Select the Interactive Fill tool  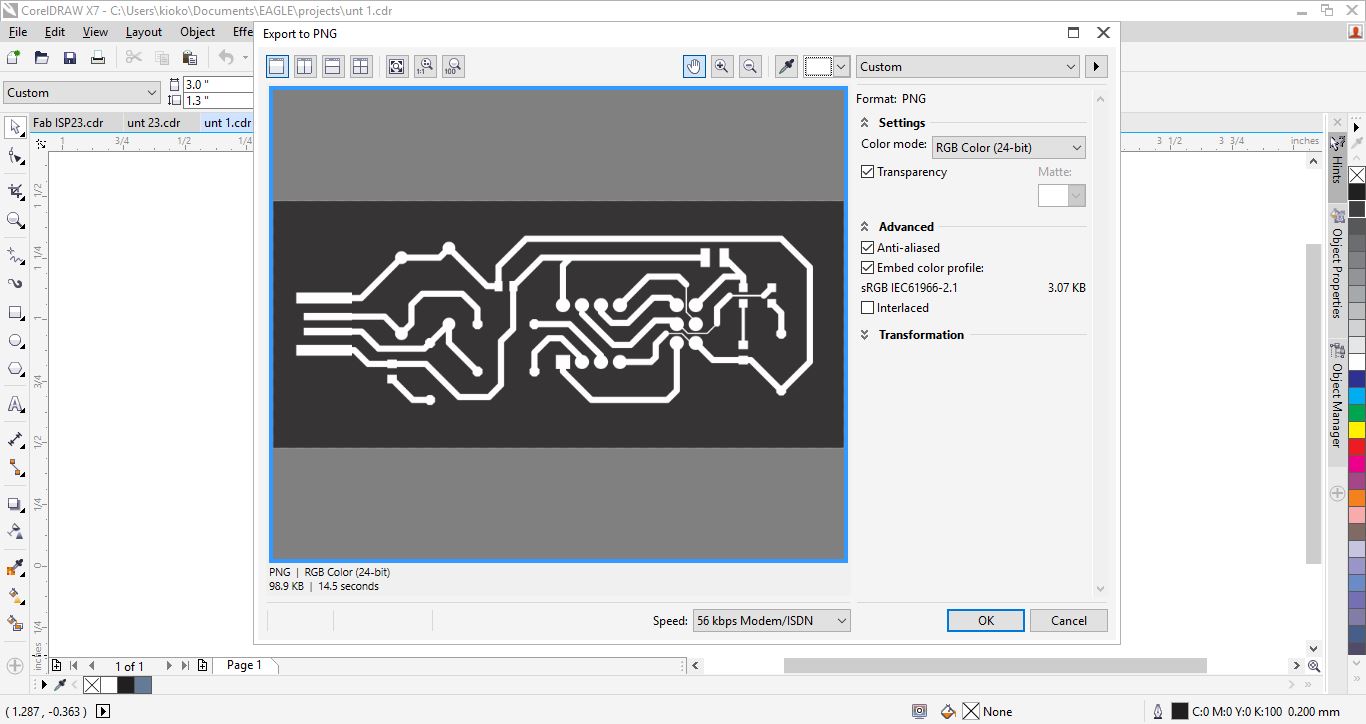click(16, 596)
